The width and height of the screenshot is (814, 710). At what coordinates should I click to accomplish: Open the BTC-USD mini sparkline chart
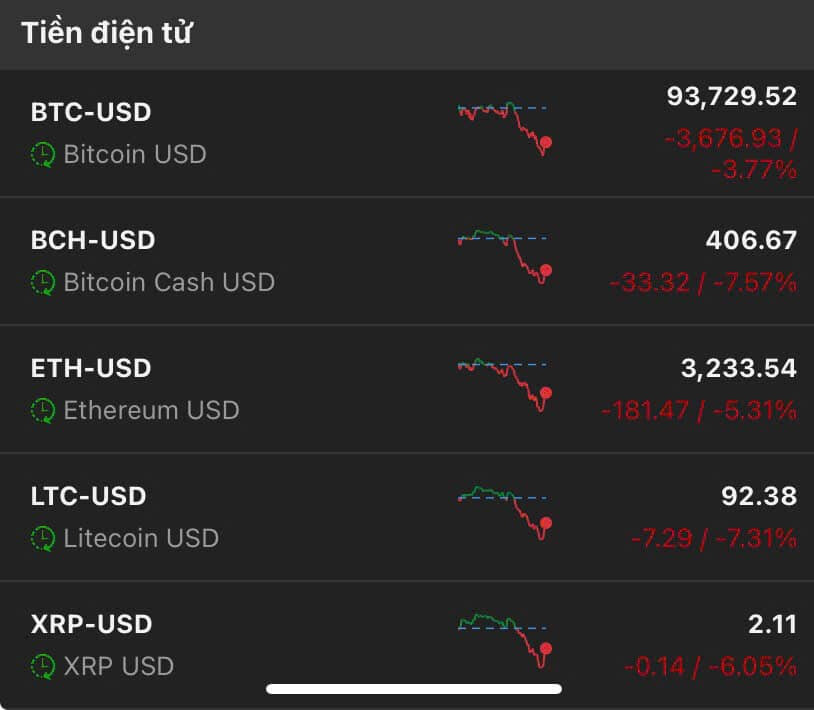pyautogui.click(x=503, y=127)
